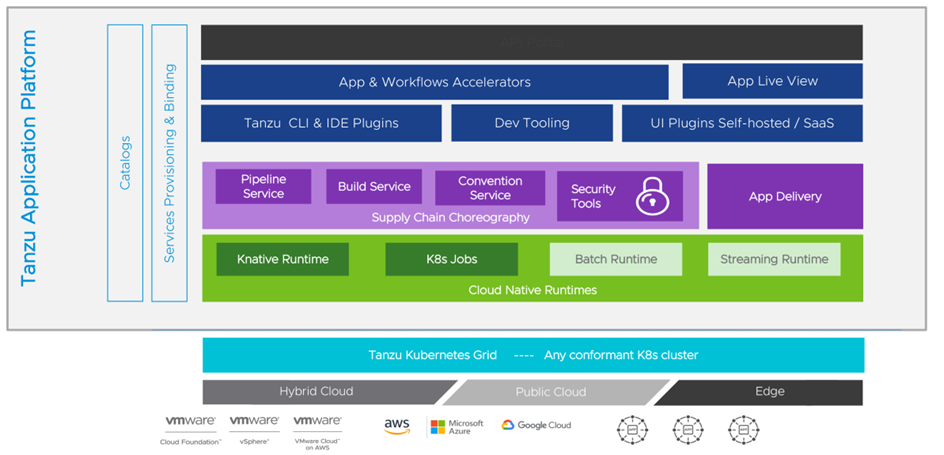This screenshot has height=455, width=944.
Task: Open the App Delivery block
Action: (x=785, y=196)
